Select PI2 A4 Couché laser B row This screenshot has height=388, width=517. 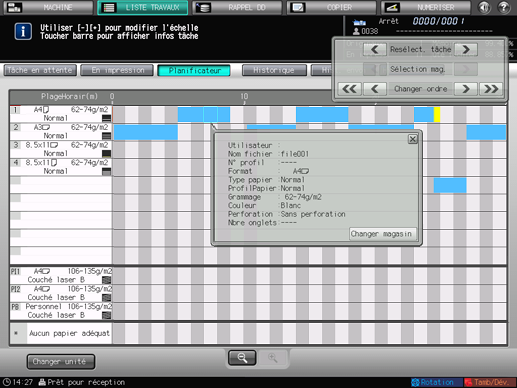pos(61,293)
